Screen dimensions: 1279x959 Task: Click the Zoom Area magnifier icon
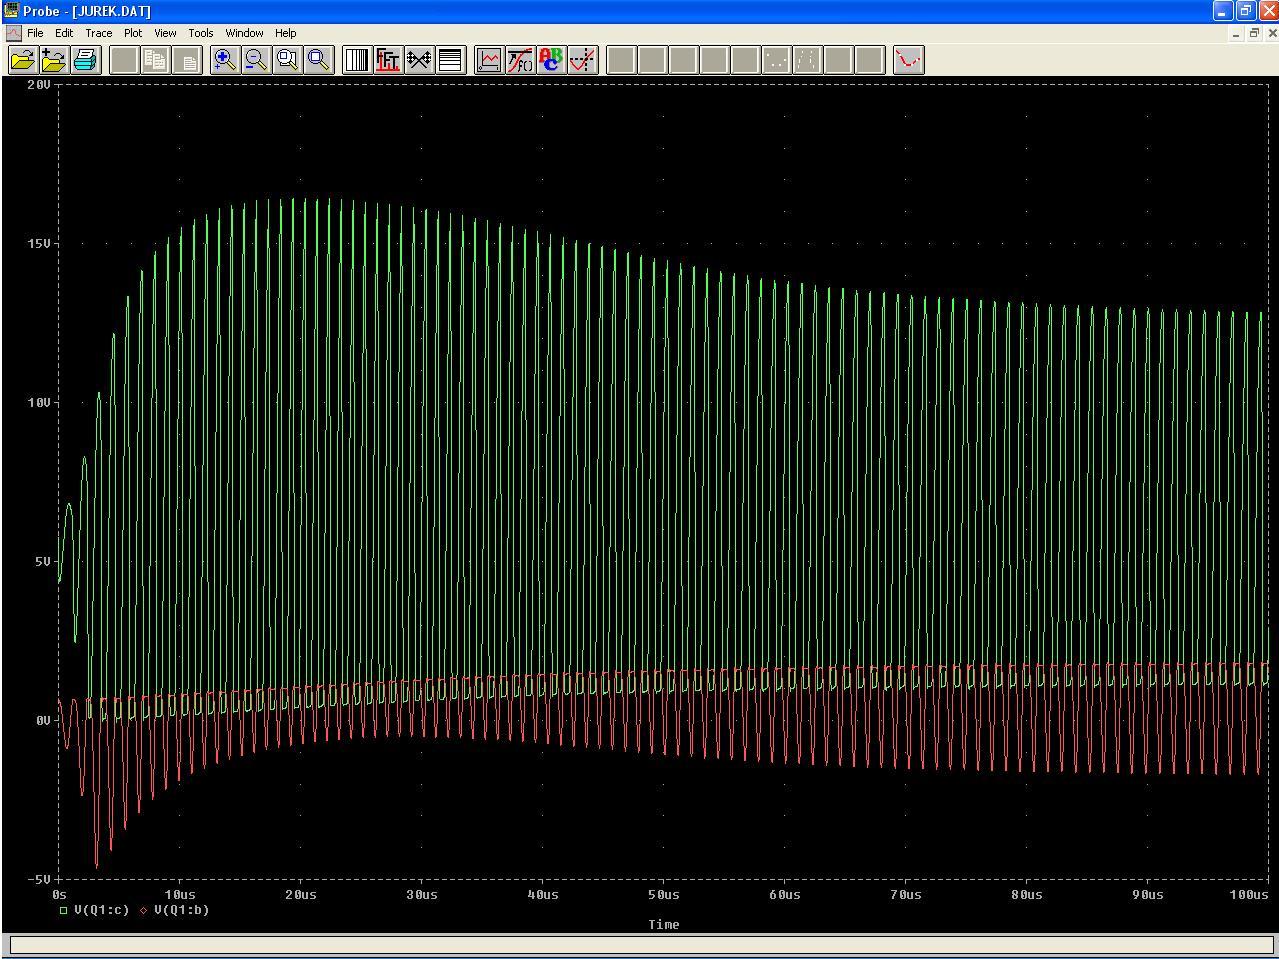coord(287,60)
